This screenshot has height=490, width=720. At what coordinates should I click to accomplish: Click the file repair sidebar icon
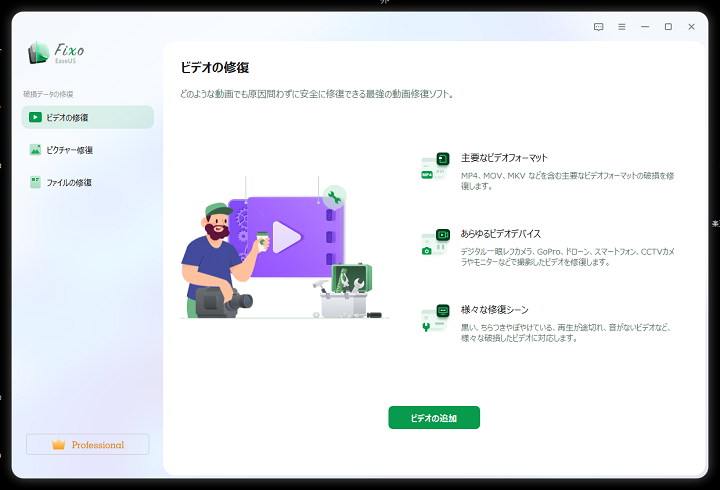click(35, 182)
